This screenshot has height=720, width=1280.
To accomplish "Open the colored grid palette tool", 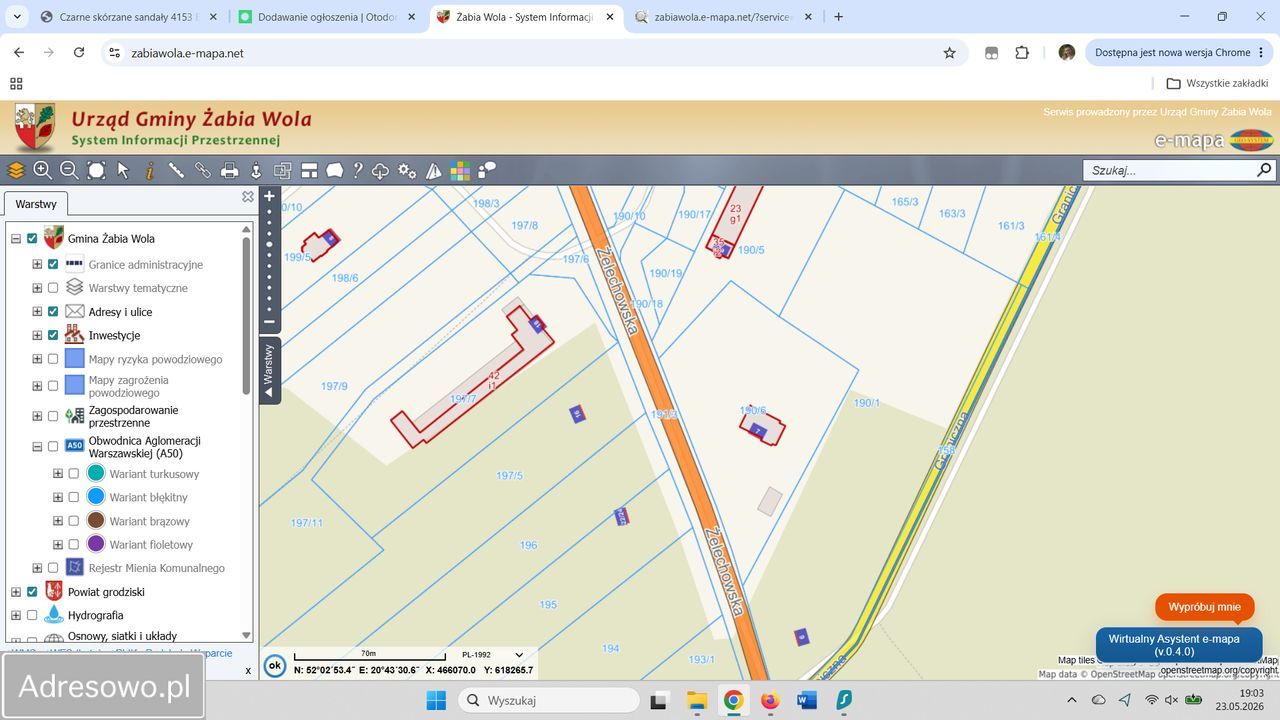I will tap(460, 170).
